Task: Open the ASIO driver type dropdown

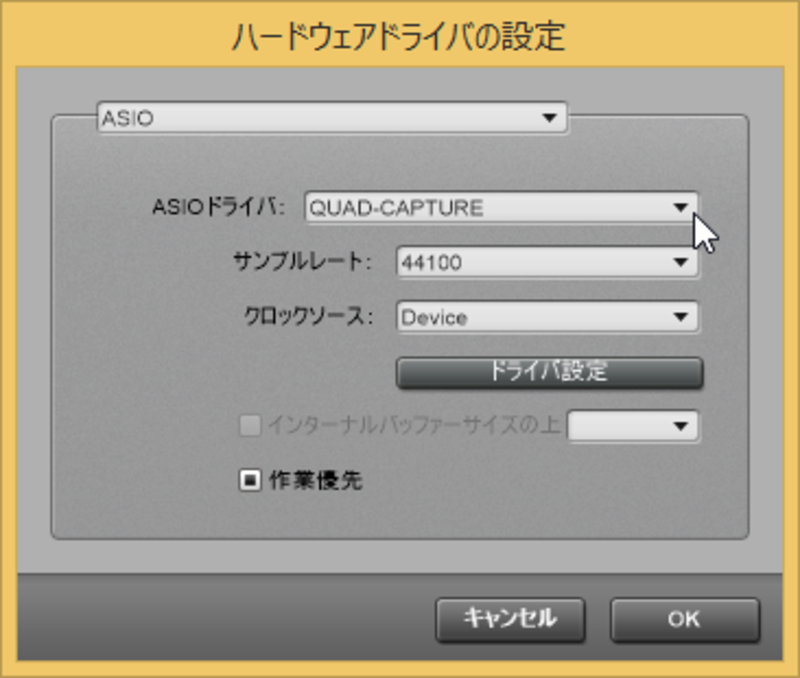Action: tap(332, 118)
